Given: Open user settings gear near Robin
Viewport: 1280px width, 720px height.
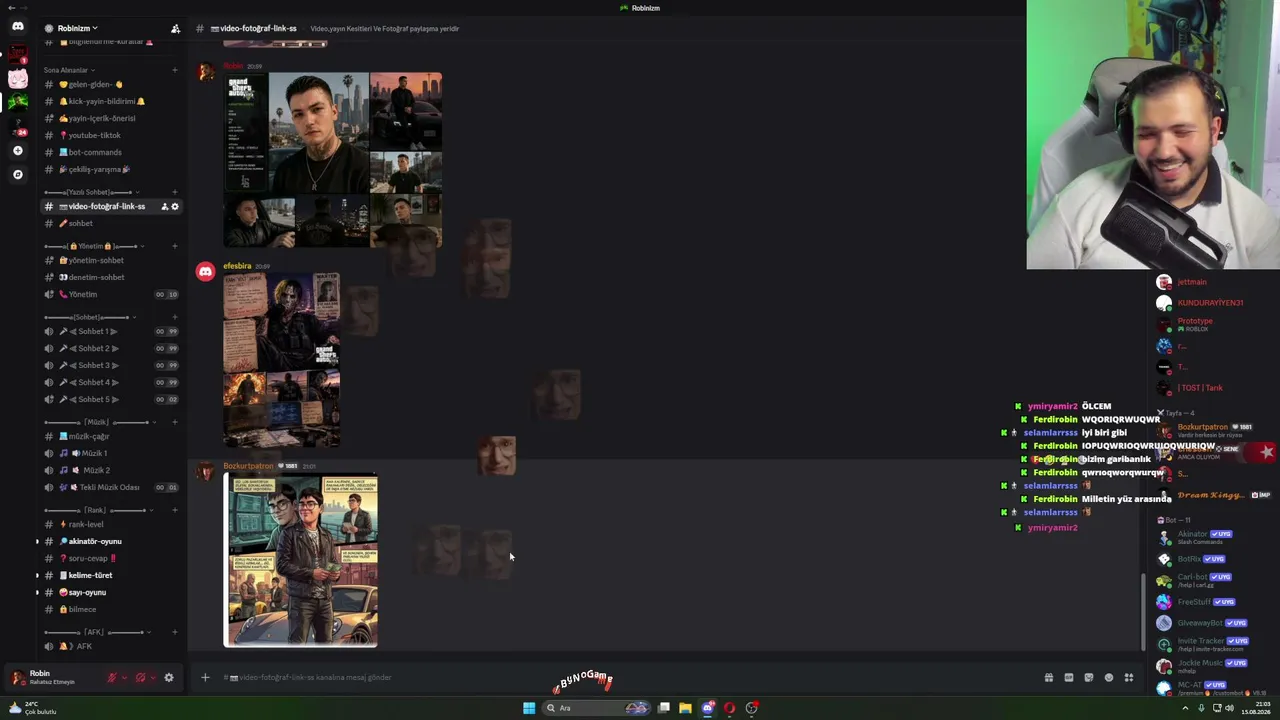Looking at the screenshot, I should 168,678.
